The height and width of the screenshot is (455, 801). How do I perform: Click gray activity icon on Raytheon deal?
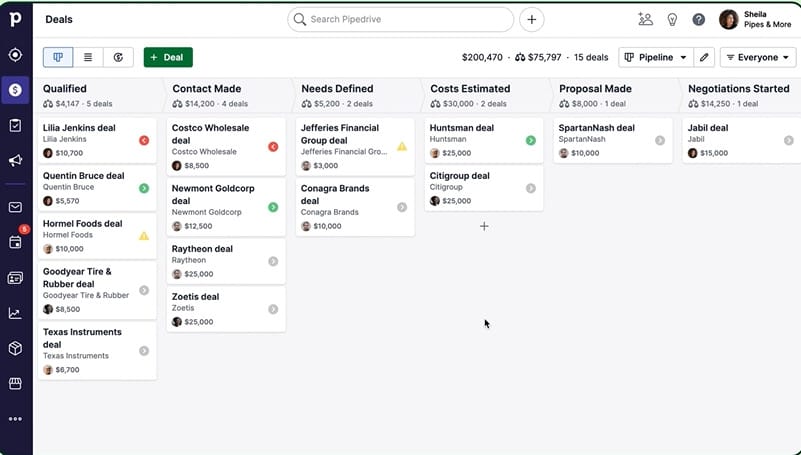(x=273, y=261)
